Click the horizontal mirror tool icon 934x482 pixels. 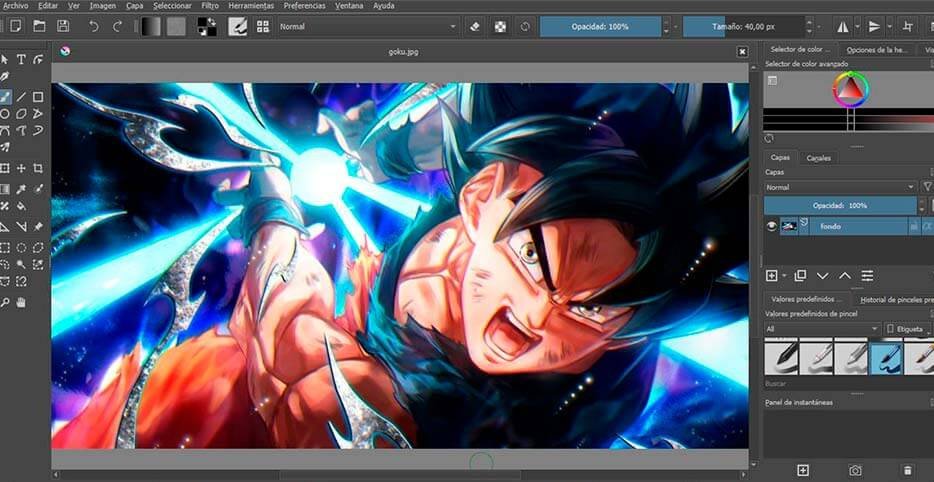pyautogui.click(x=841, y=26)
